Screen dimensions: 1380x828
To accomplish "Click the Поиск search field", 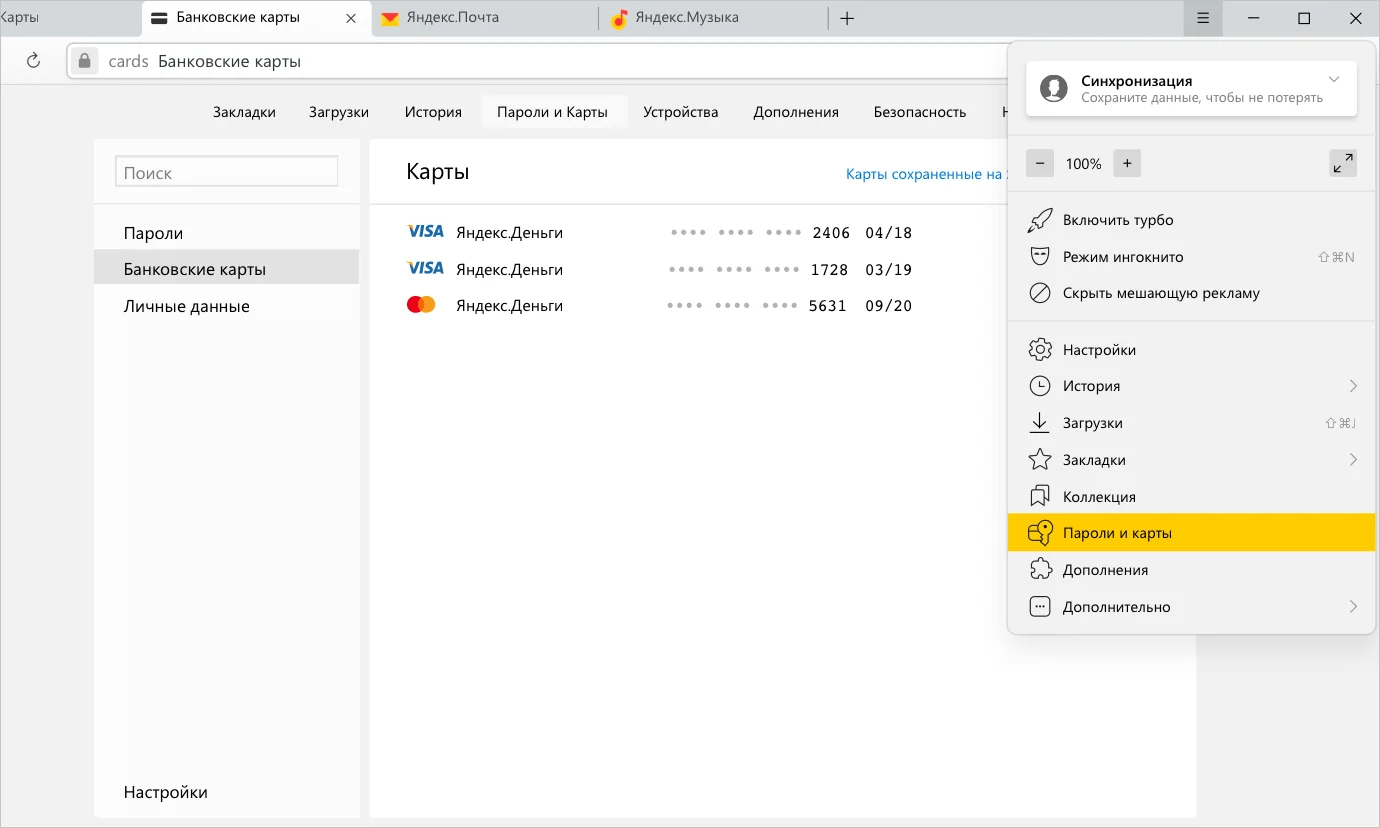I will (227, 172).
